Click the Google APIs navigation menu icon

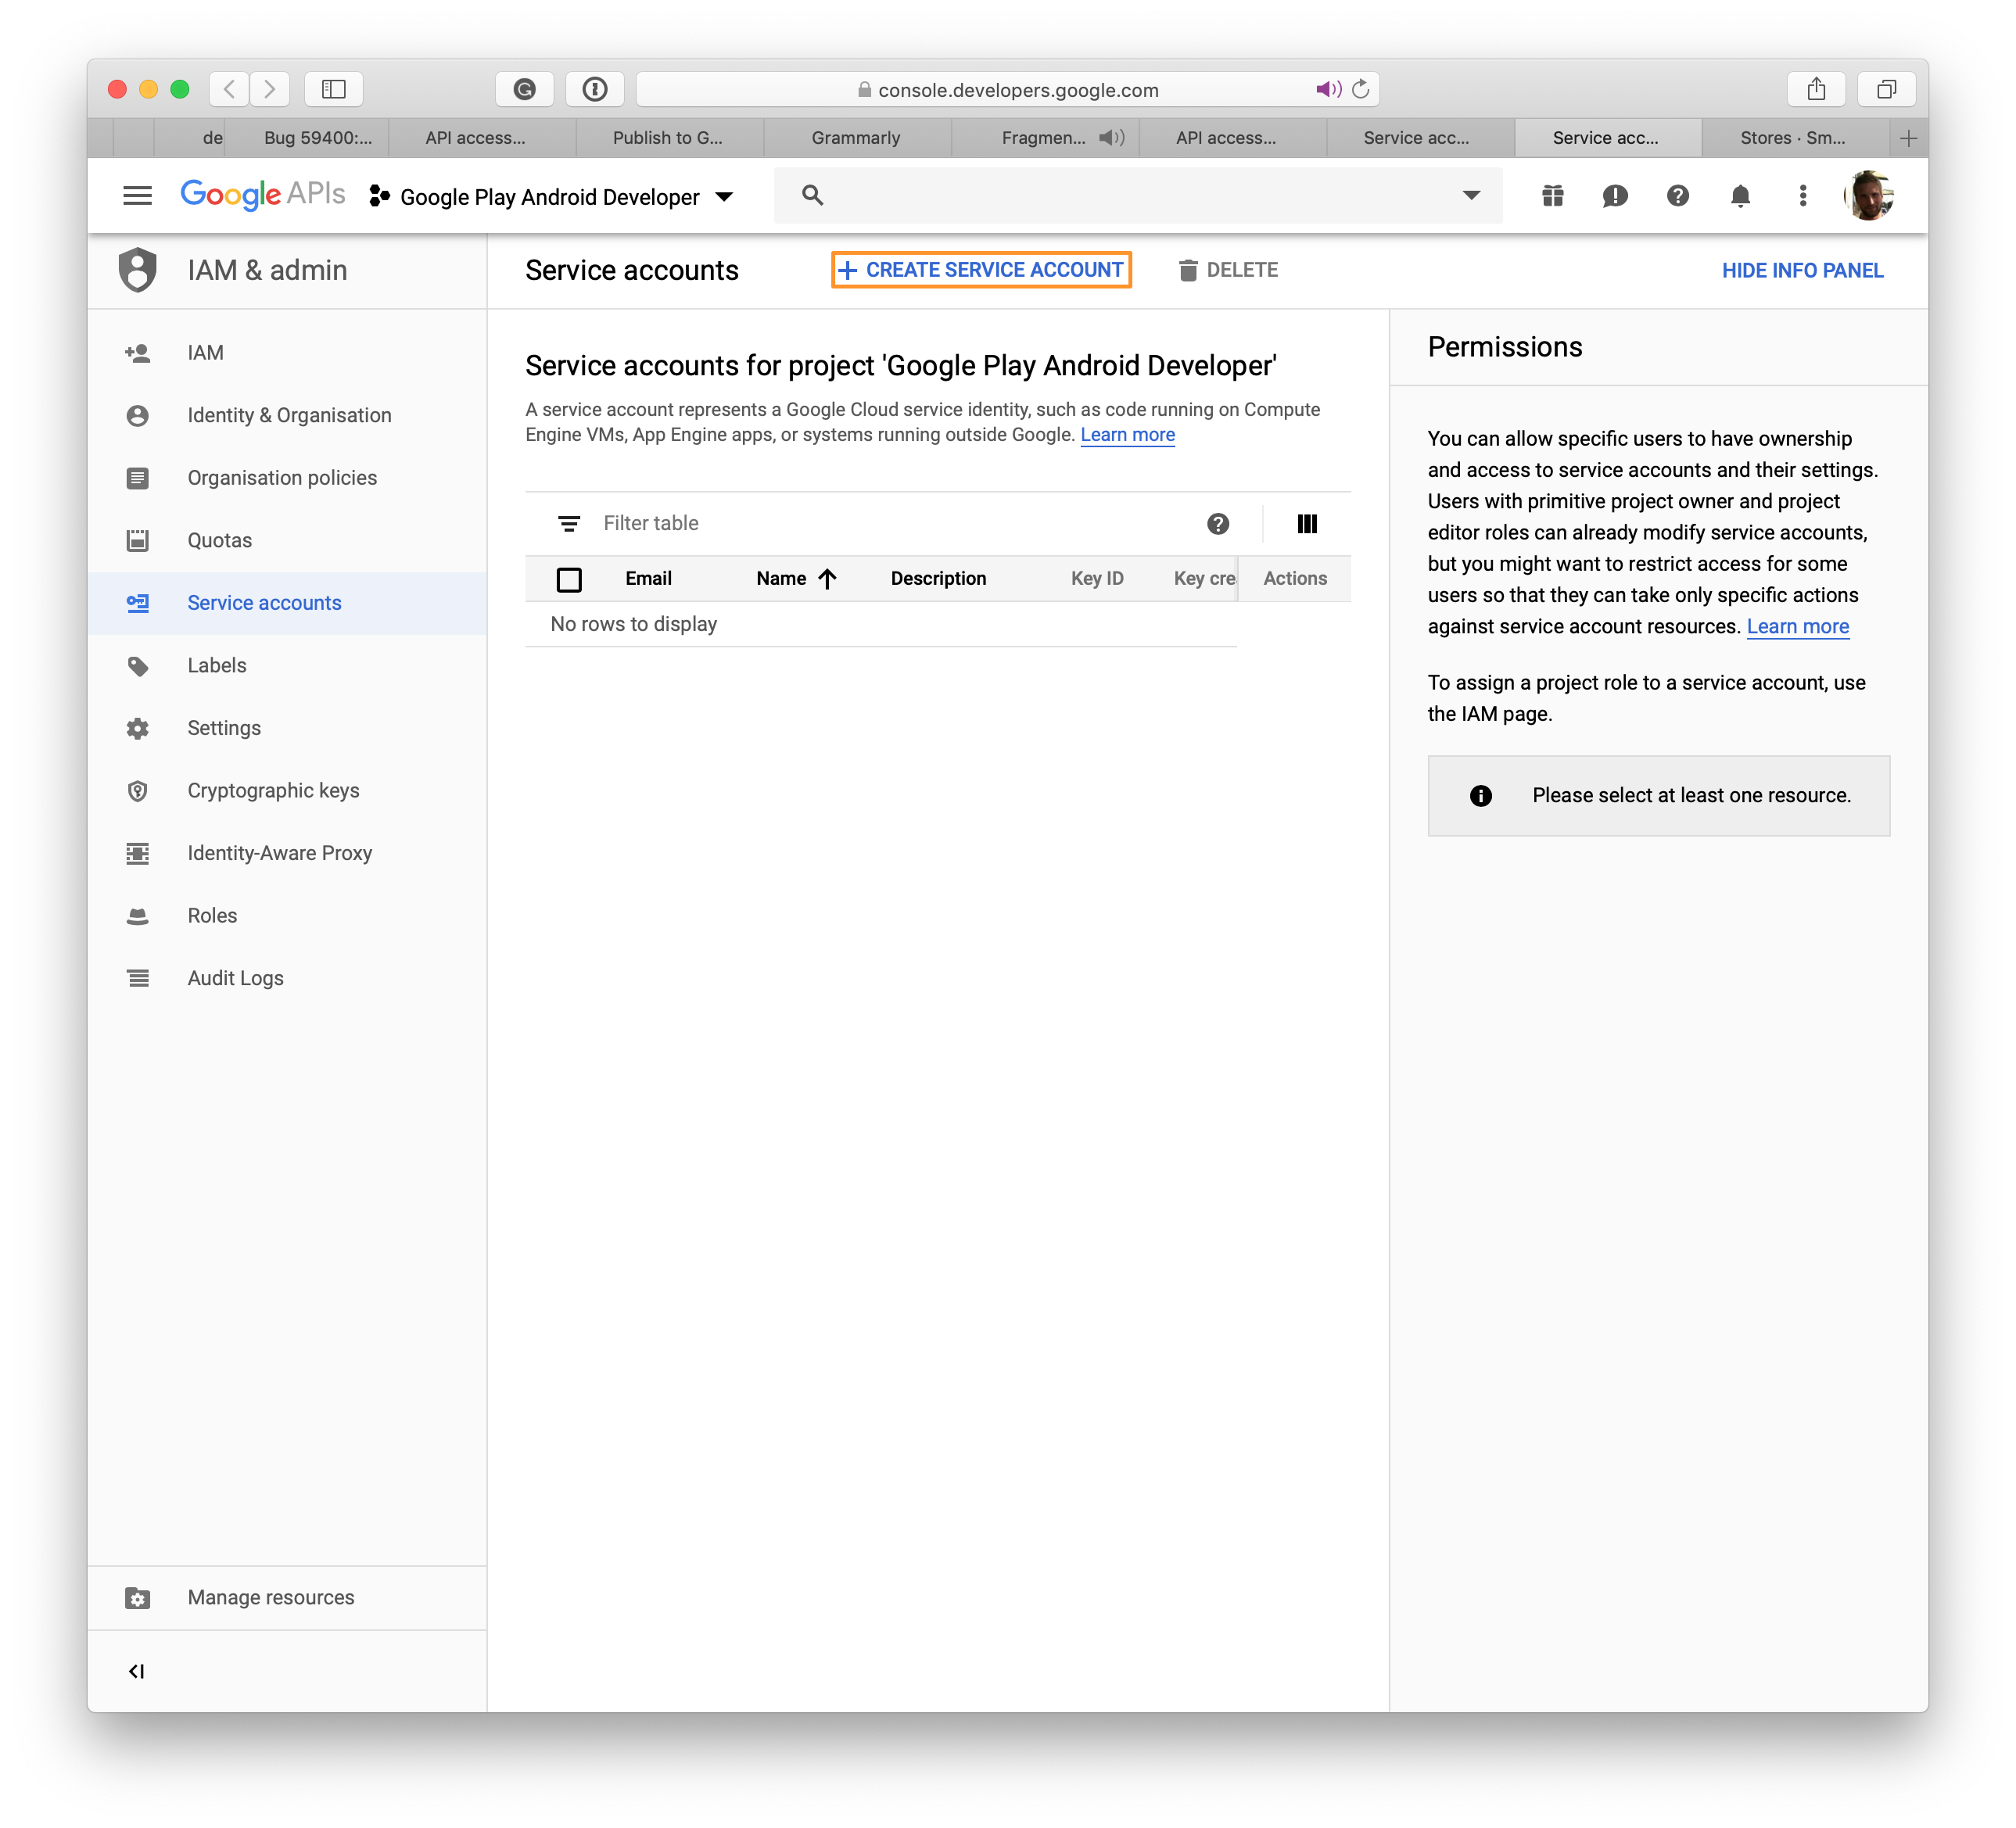tap(137, 195)
